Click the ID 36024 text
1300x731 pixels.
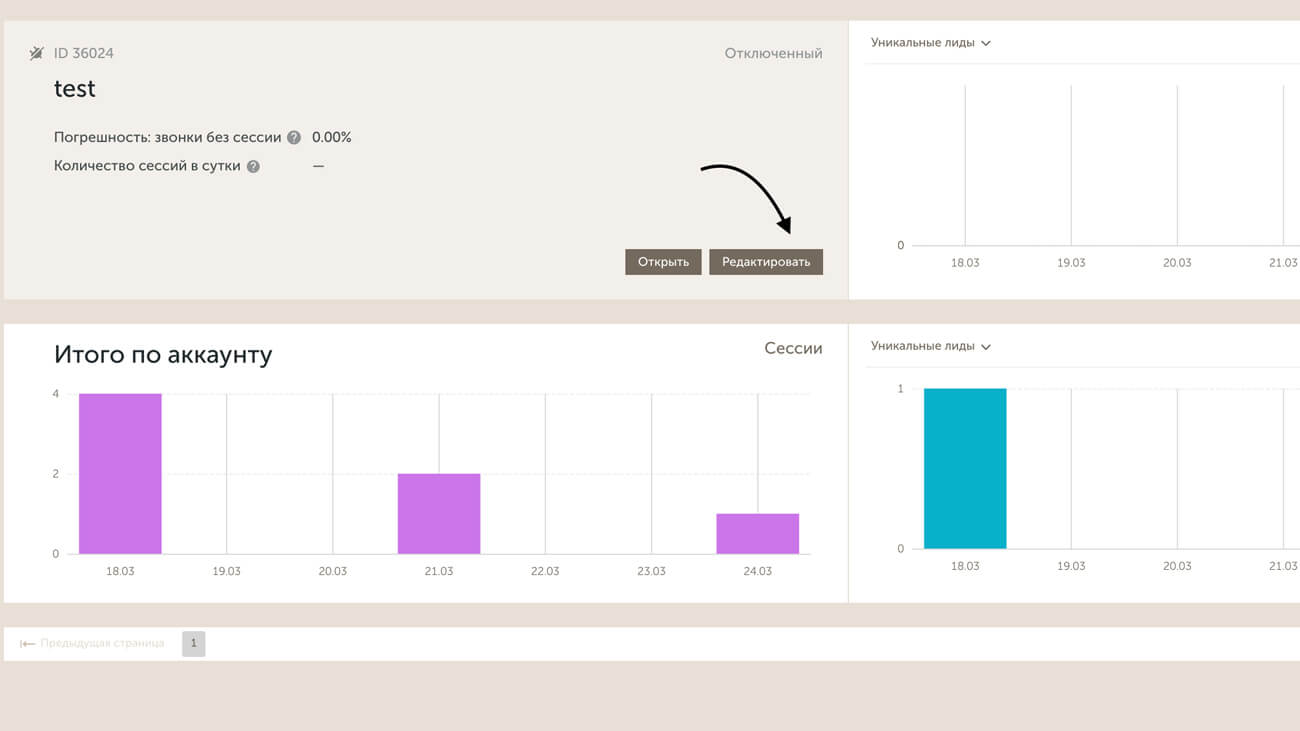click(x=84, y=53)
